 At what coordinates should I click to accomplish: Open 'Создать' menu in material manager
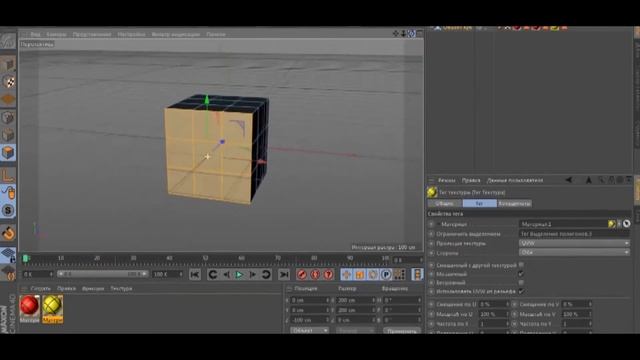pos(40,289)
